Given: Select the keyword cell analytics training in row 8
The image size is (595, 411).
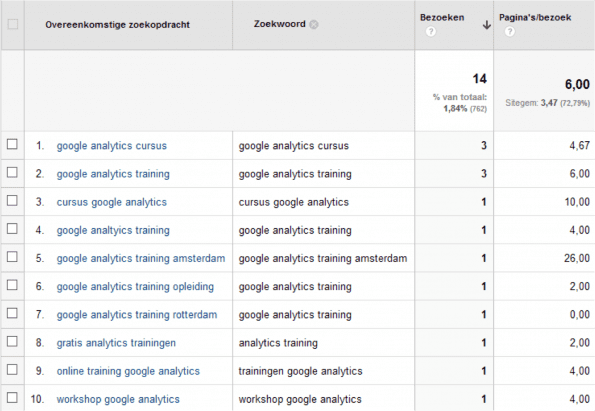Looking at the screenshot, I should 278,343.
